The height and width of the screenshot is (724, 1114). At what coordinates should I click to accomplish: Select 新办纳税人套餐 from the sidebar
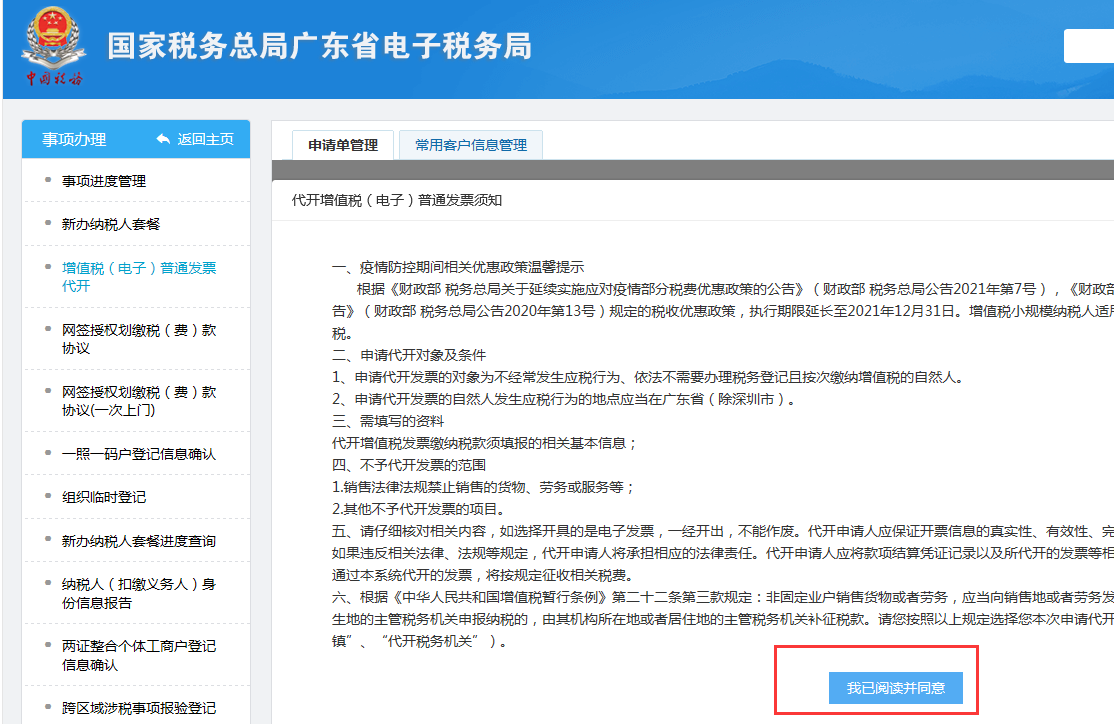pos(111,224)
